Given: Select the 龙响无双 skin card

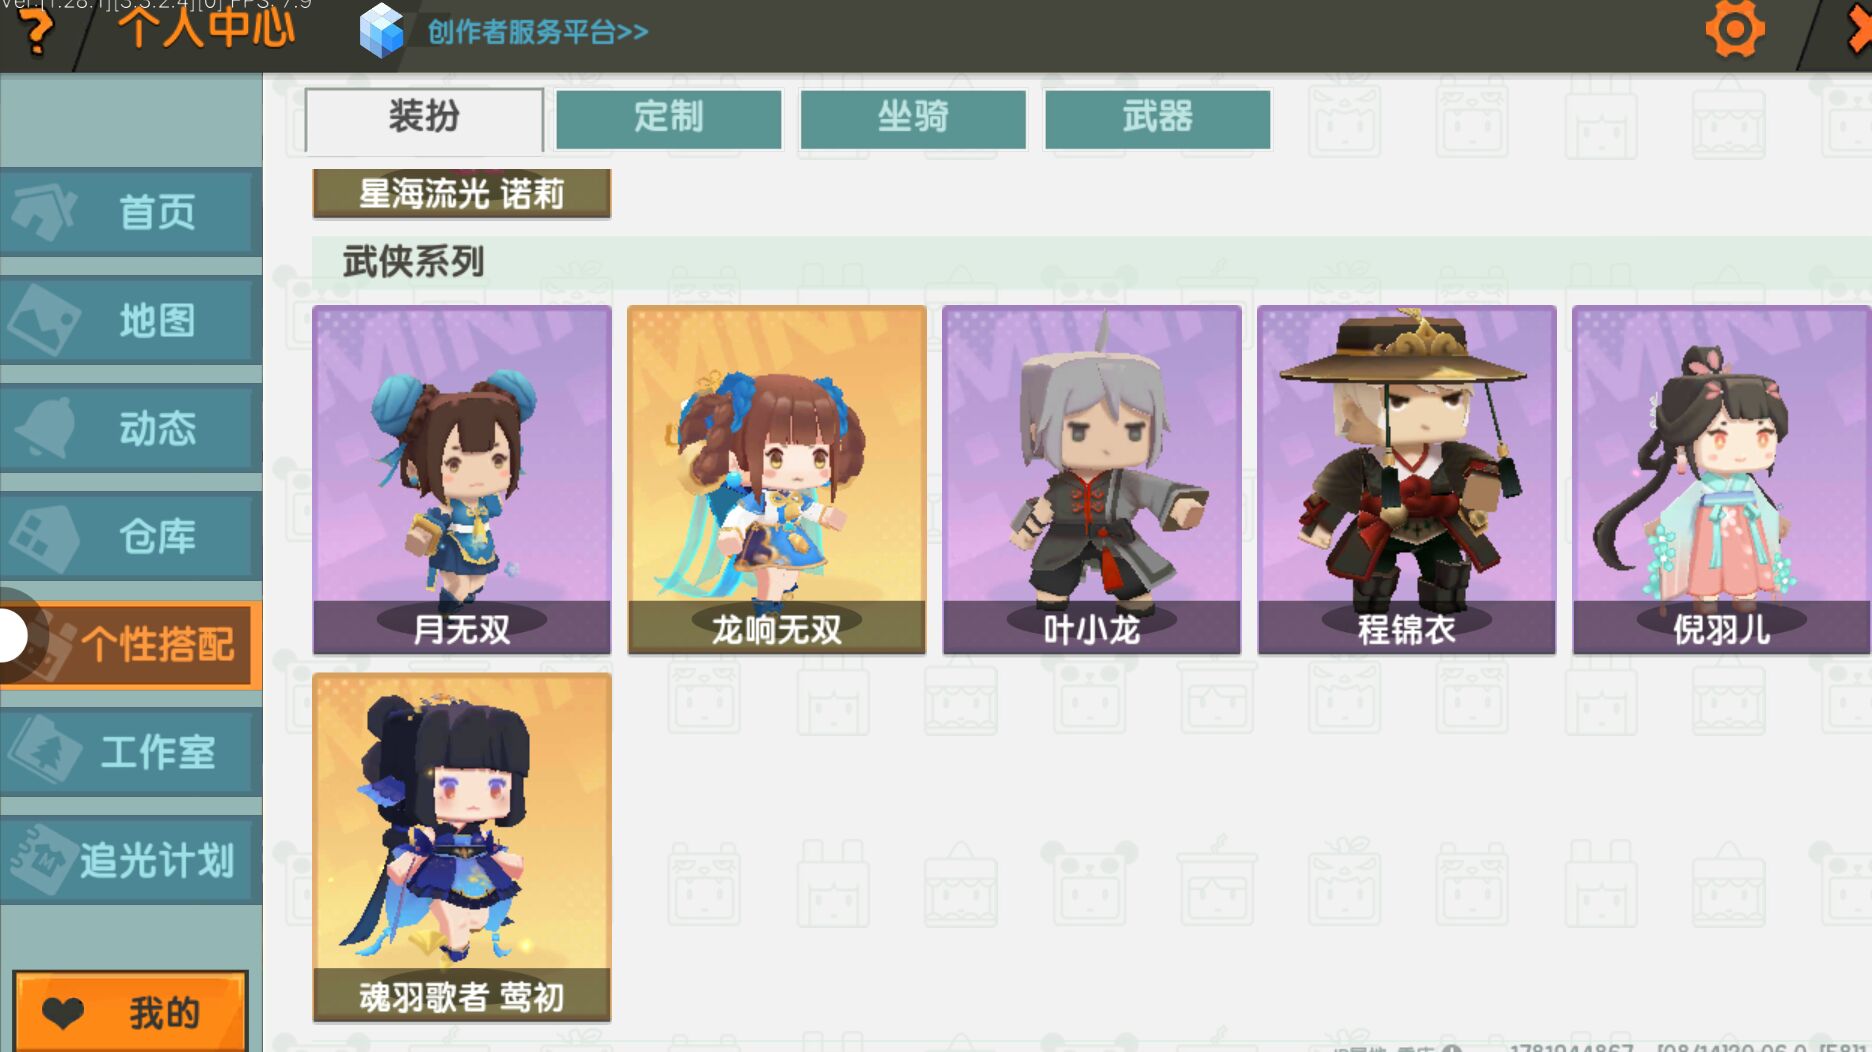Looking at the screenshot, I should click(777, 480).
